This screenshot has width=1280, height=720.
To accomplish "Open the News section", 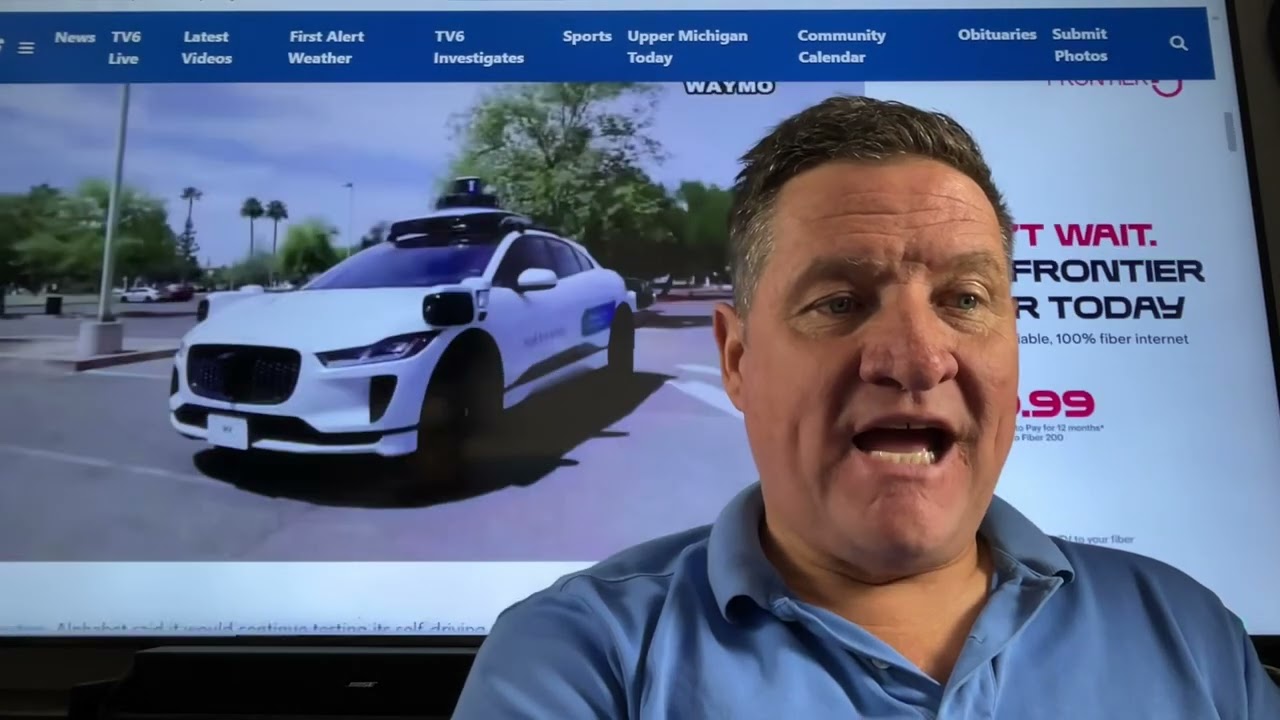I will 75,37.
